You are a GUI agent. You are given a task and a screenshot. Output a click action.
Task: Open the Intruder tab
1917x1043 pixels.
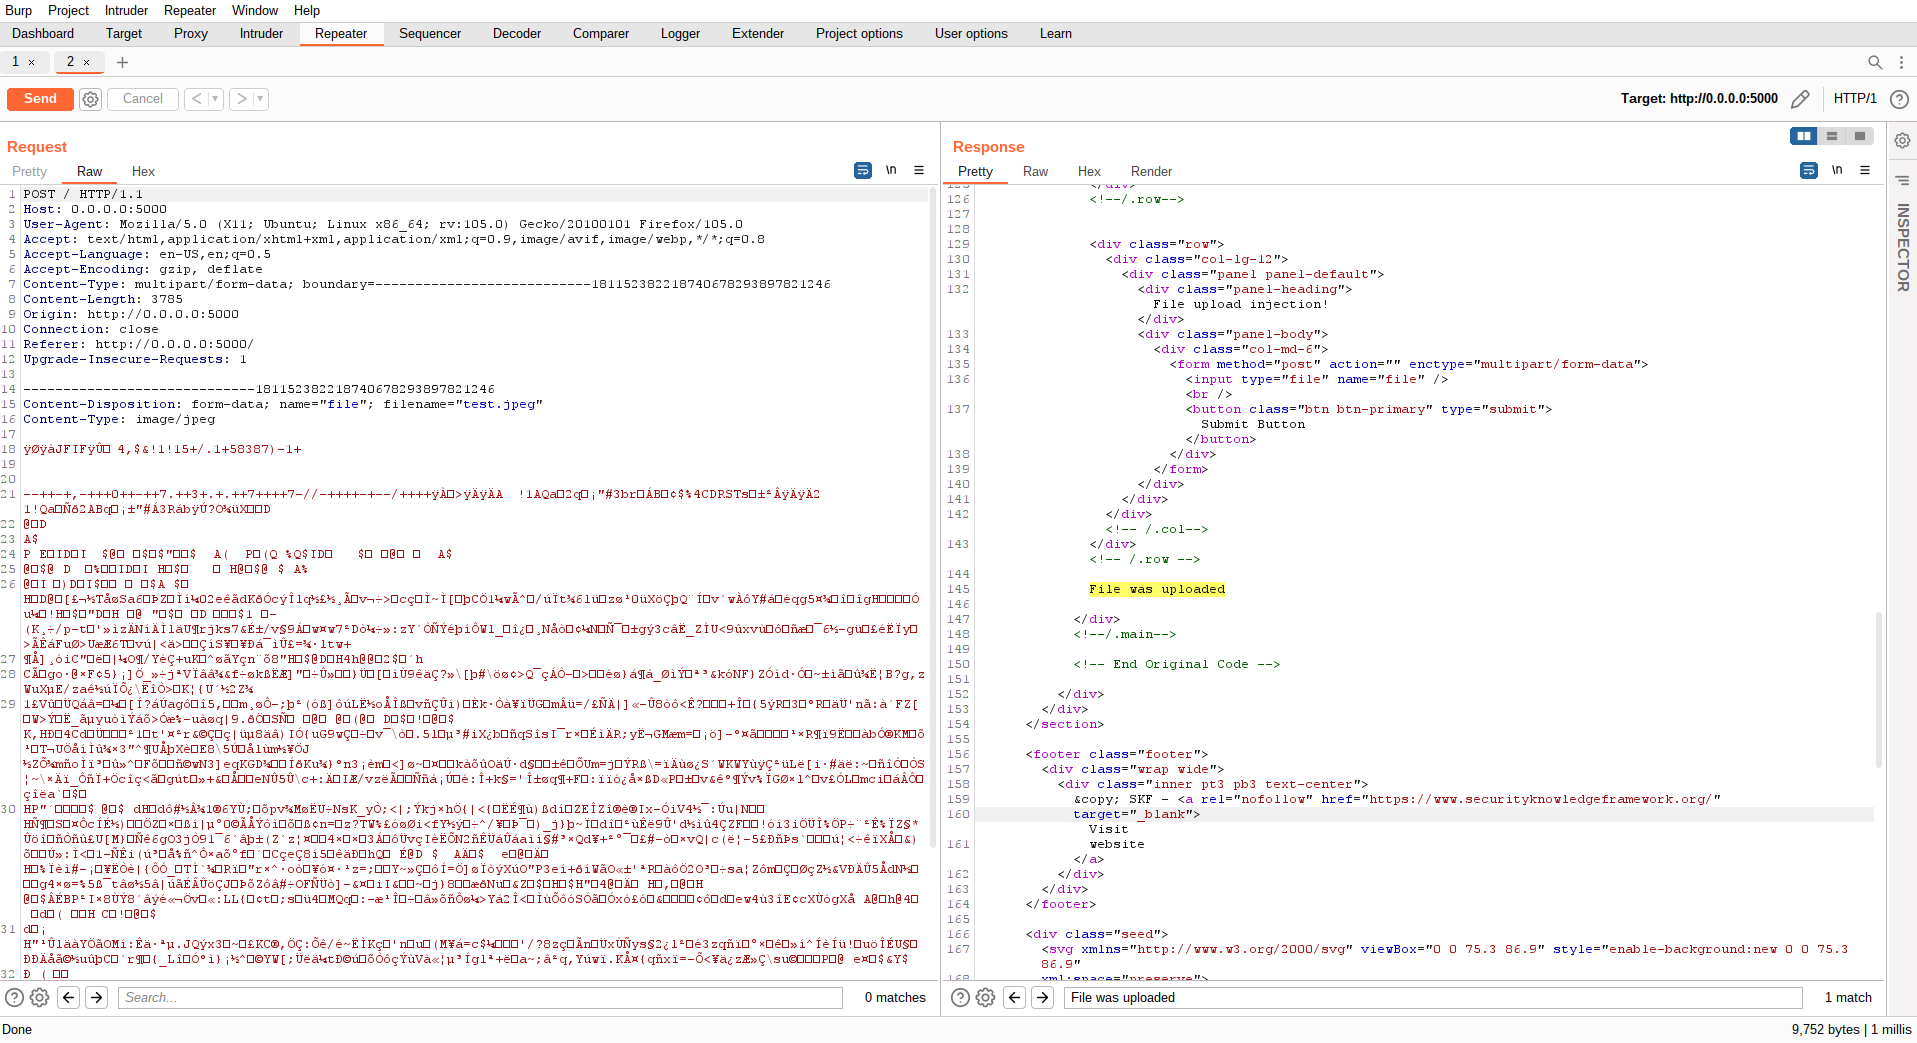261,34
